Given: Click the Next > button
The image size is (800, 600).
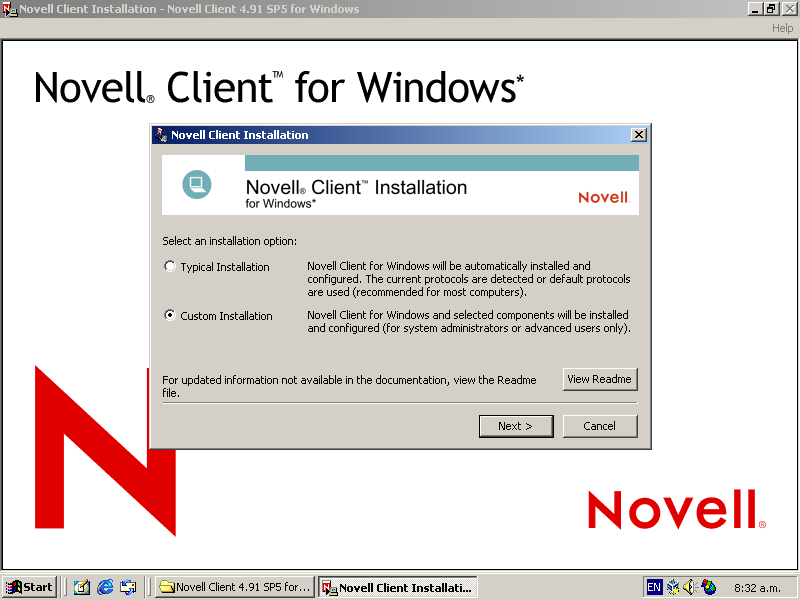Looking at the screenshot, I should pyautogui.click(x=516, y=426).
